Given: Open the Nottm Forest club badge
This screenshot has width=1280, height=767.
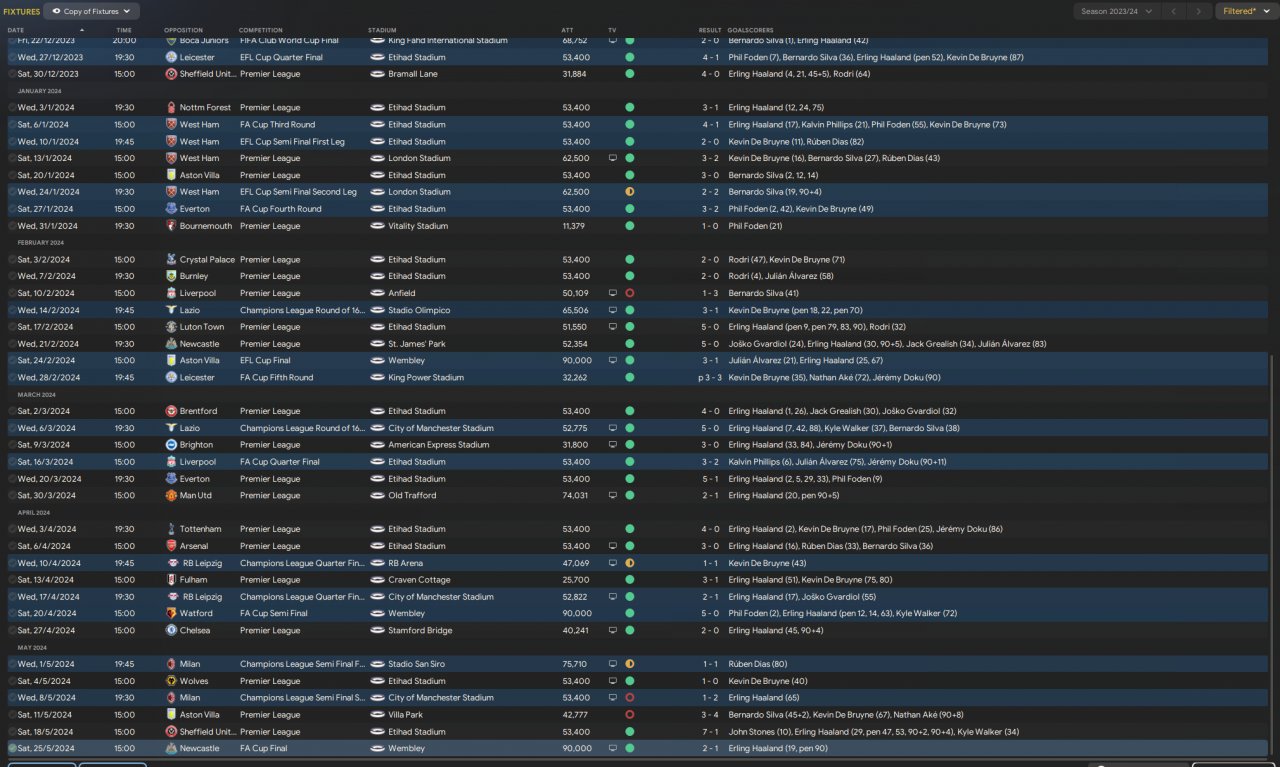Looking at the screenshot, I should (x=172, y=107).
